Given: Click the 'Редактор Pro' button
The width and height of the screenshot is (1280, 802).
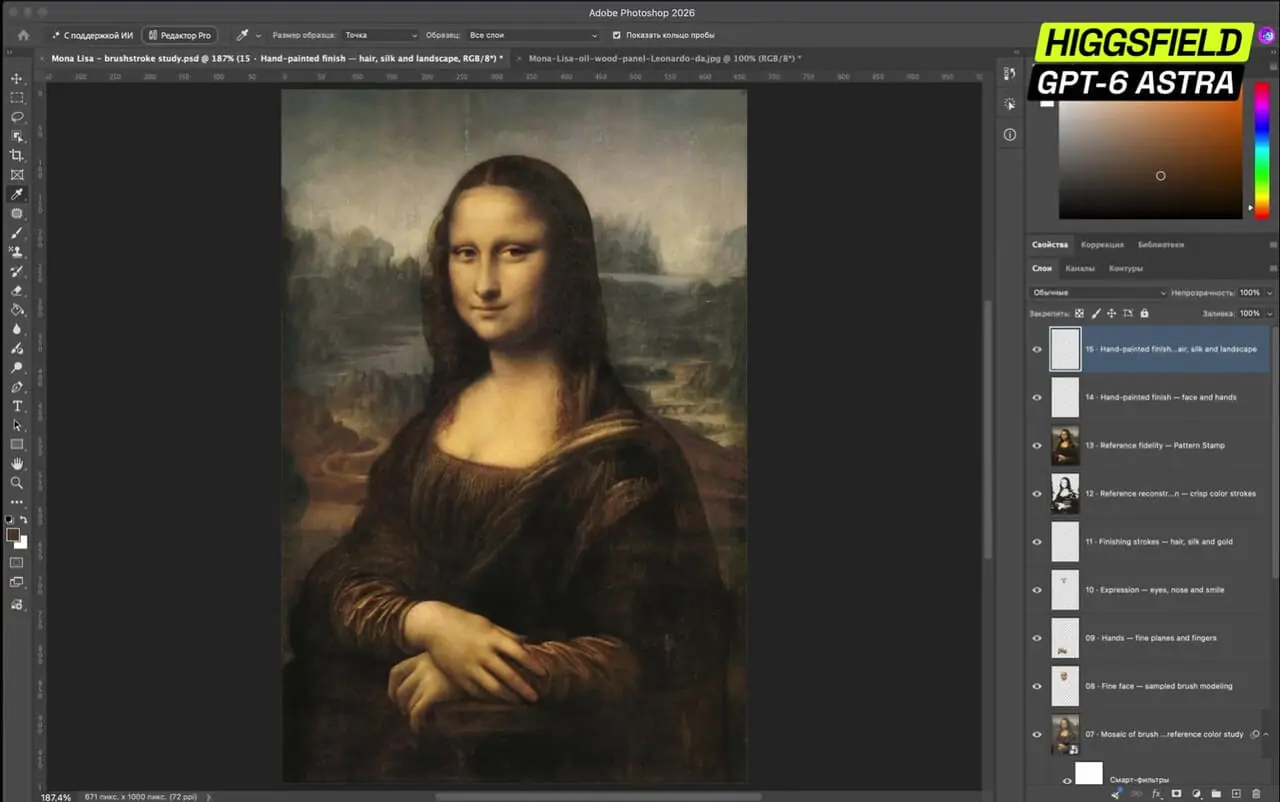Looking at the screenshot, I should tap(180, 35).
